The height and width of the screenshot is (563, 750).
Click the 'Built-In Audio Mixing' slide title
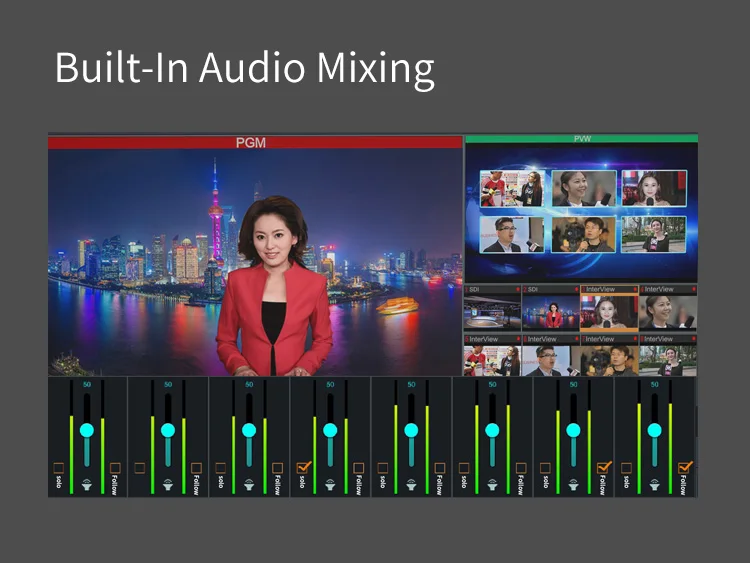244,68
